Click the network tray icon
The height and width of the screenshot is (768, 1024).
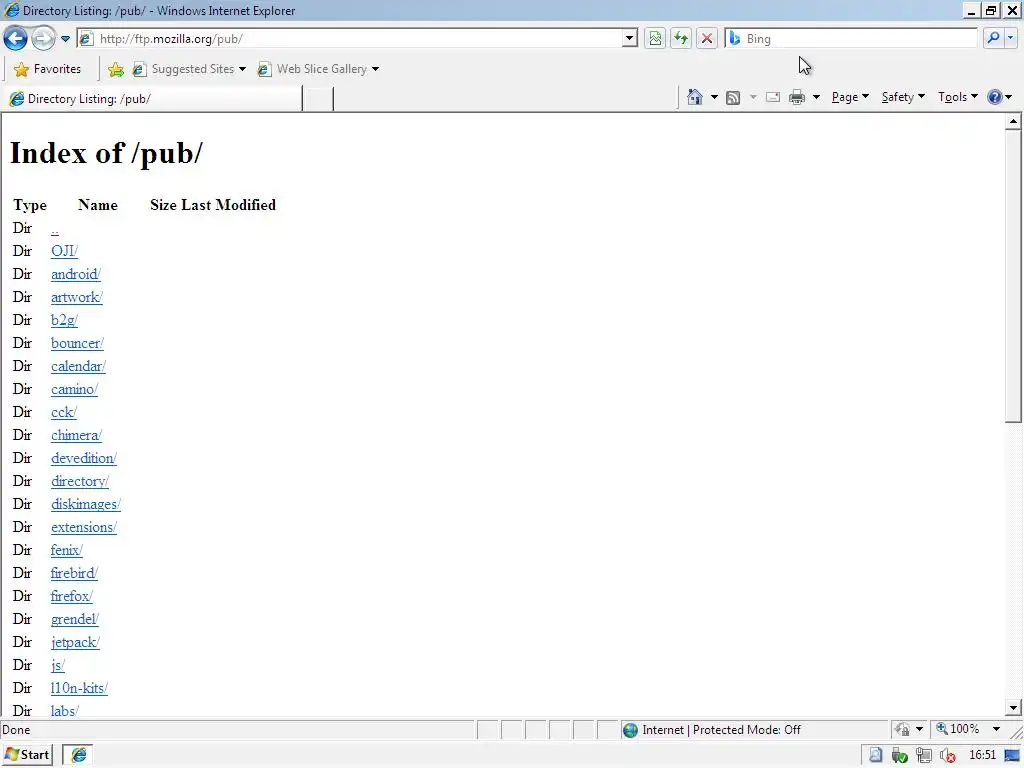pyautogui.click(x=923, y=756)
